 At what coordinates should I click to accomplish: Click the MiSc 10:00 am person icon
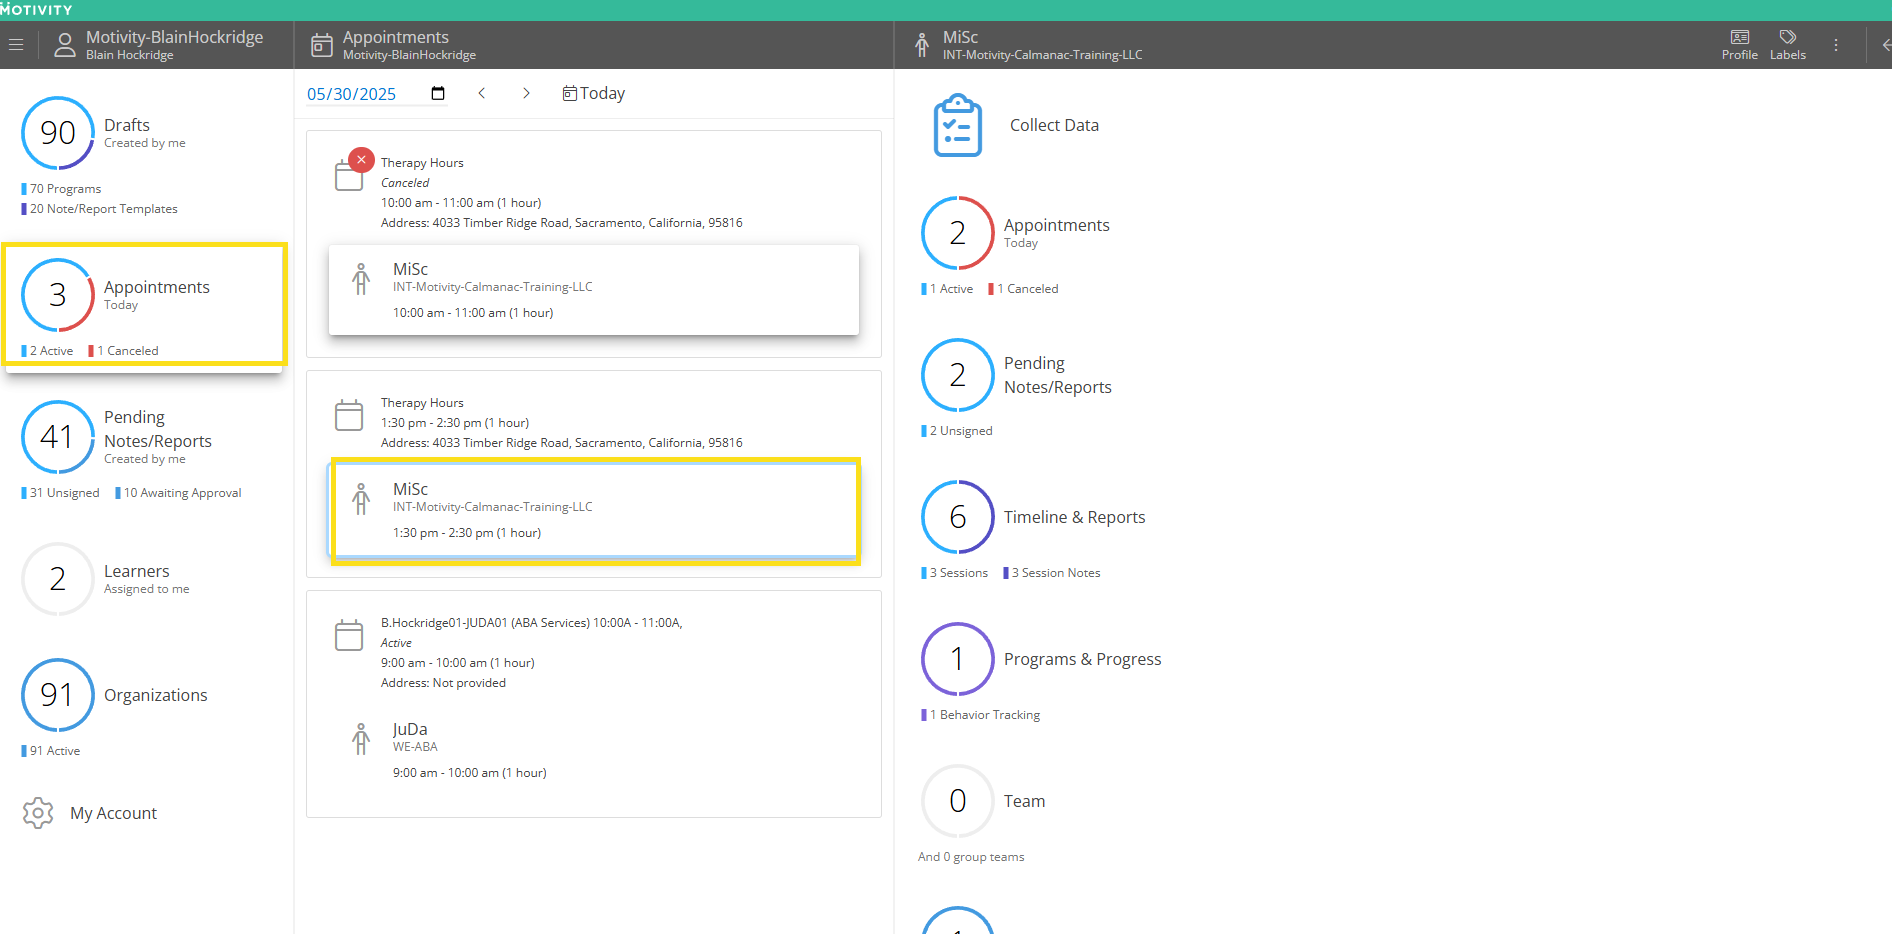tap(361, 278)
